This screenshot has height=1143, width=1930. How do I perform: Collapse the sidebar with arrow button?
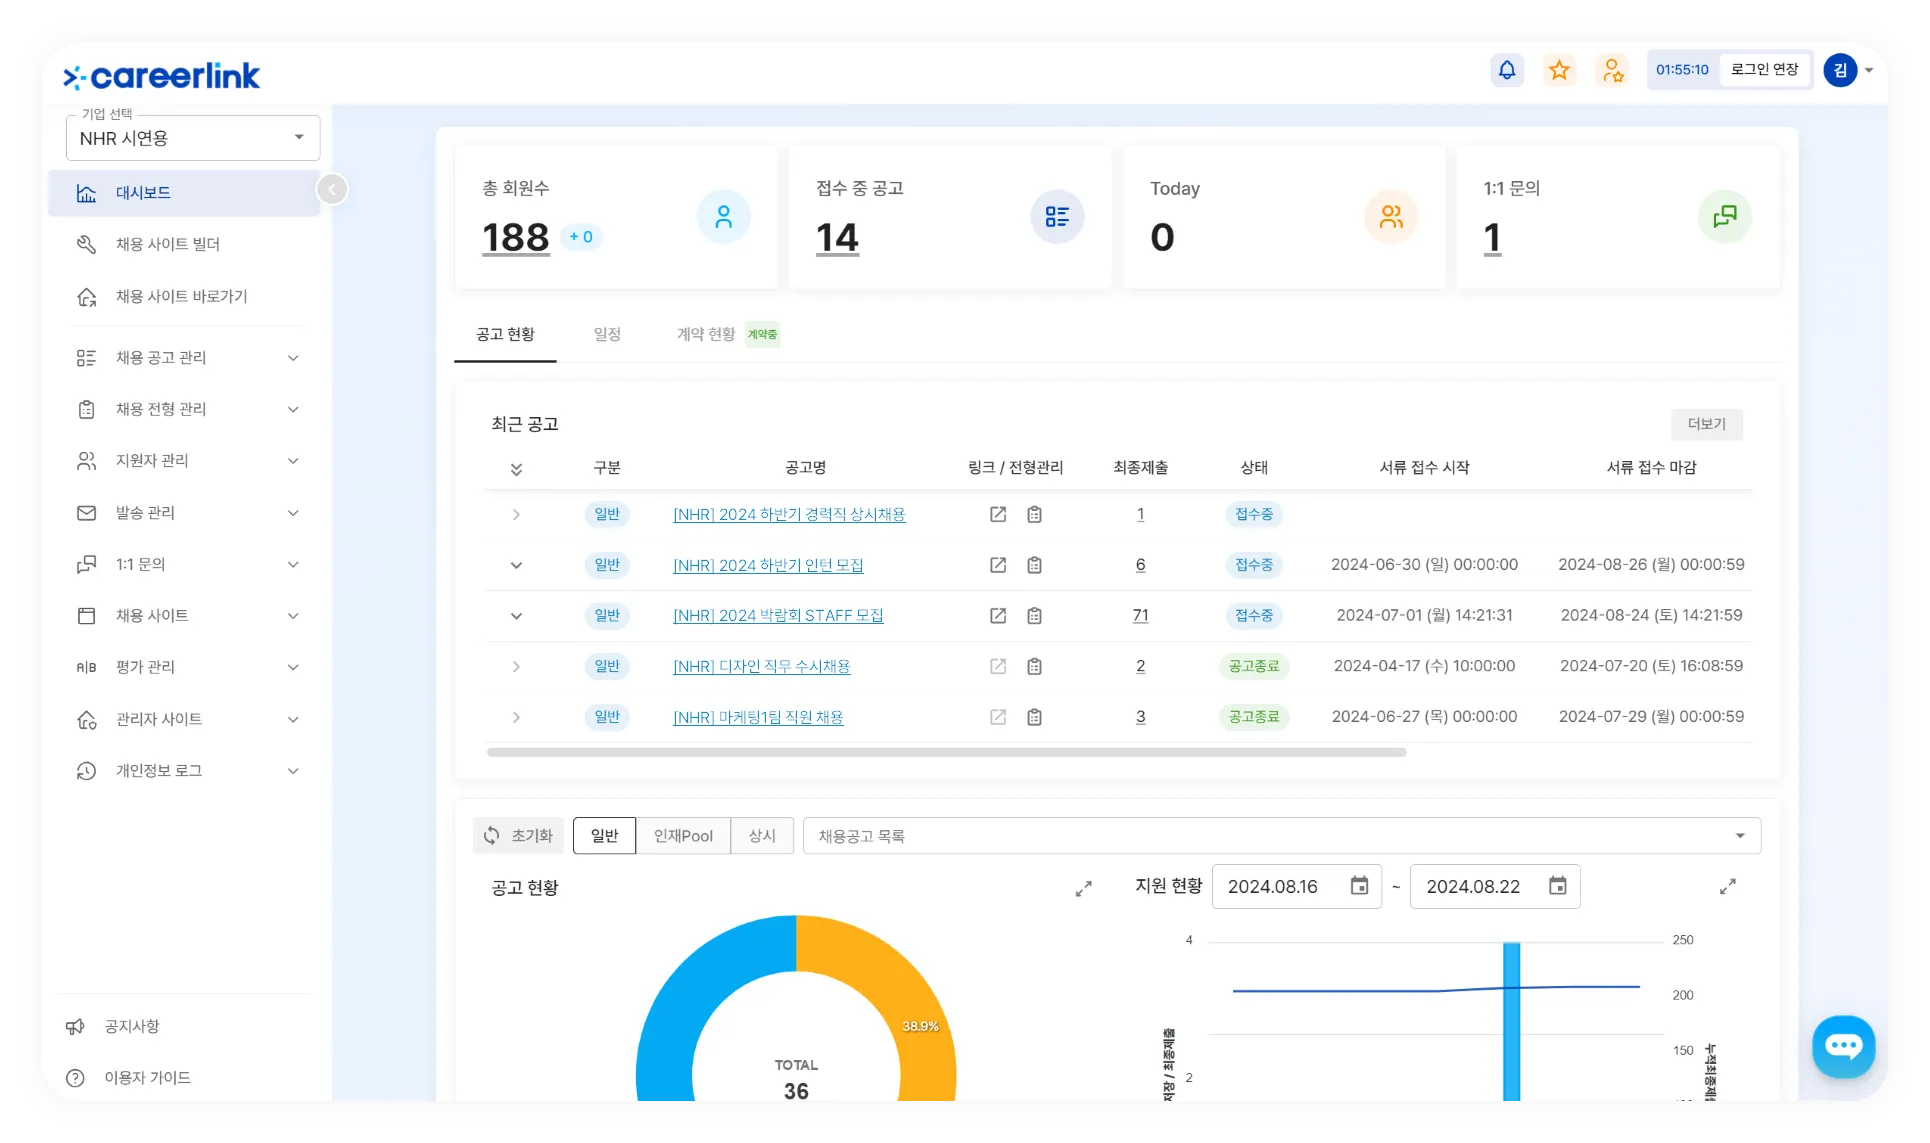point(332,189)
